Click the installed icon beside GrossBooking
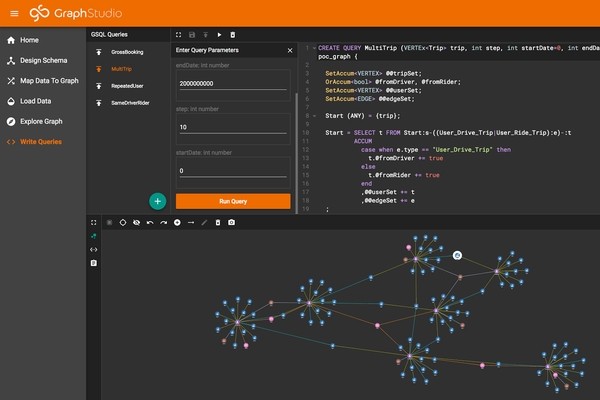This screenshot has width=600, height=400. point(99,52)
